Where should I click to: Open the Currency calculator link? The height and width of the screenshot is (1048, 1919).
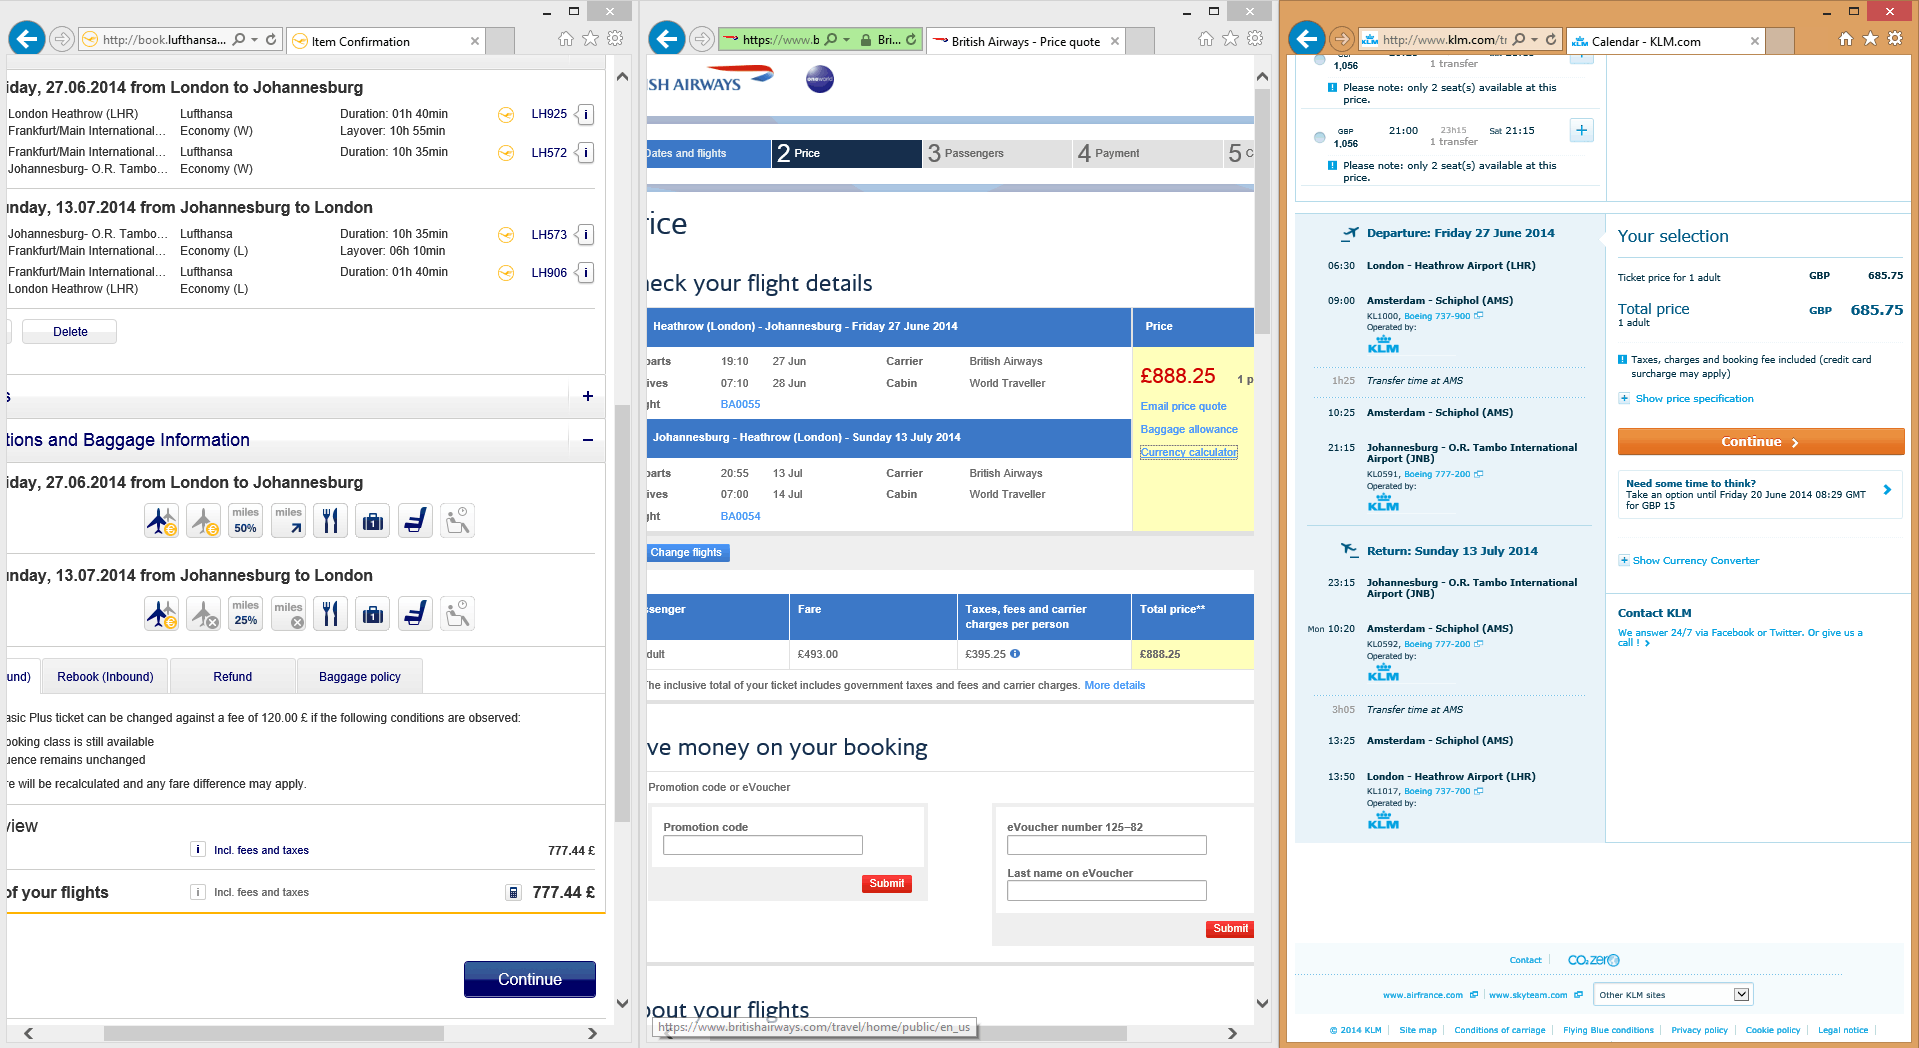(x=1189, y=453)
